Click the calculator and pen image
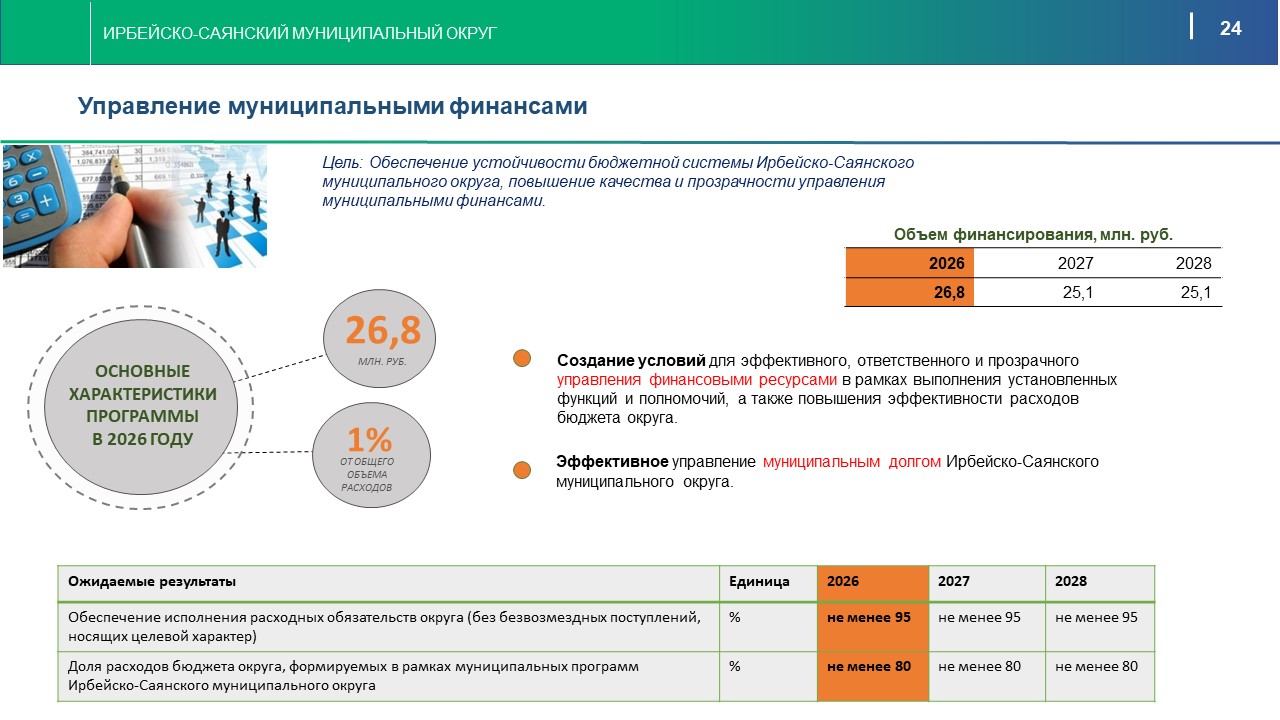1280x720 pixels. point(134,205)
